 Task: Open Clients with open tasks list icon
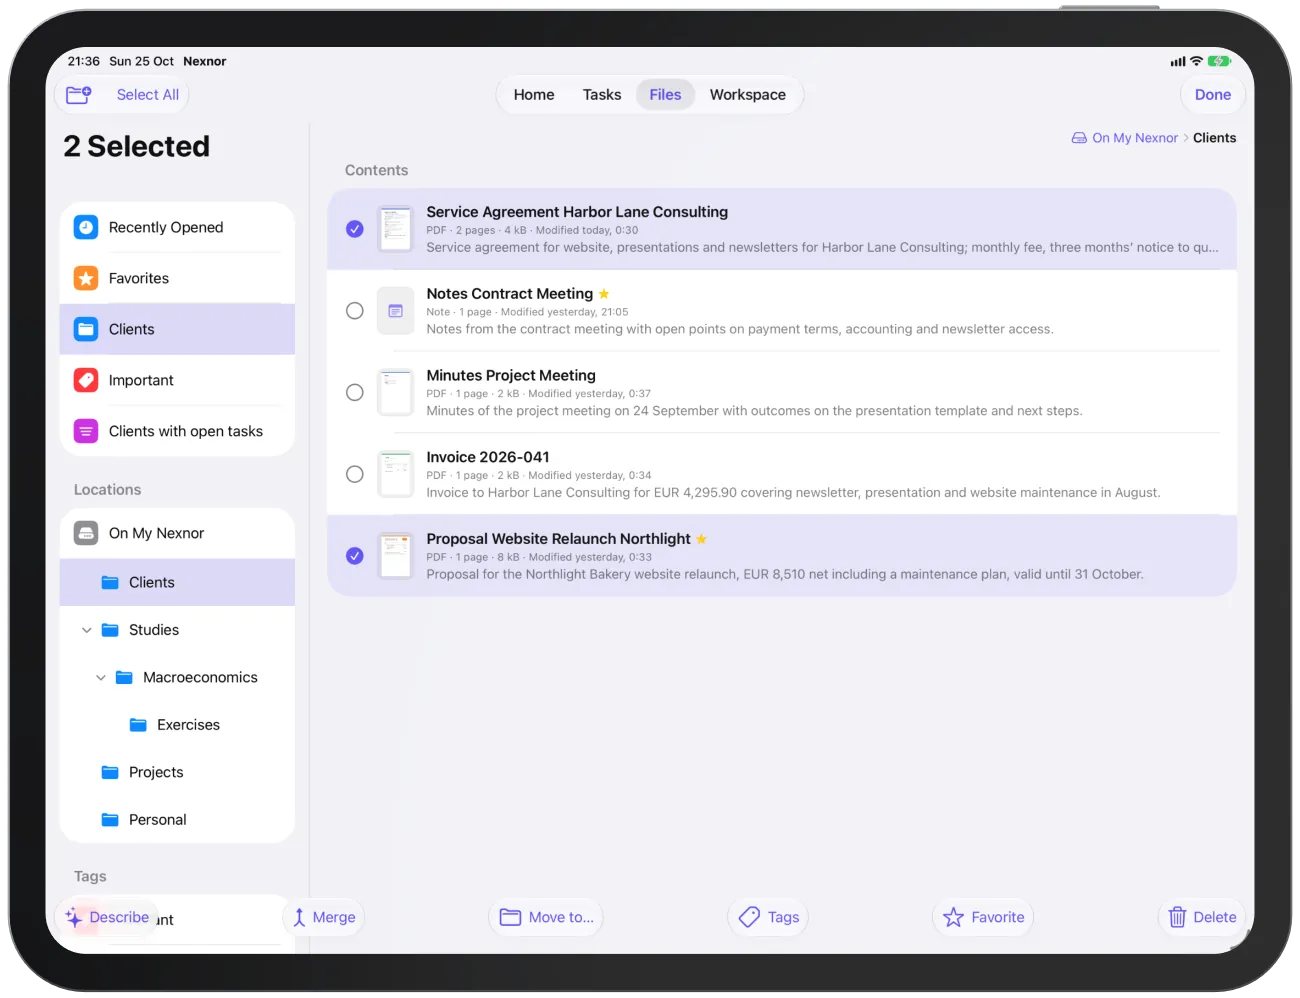[86, 431]
